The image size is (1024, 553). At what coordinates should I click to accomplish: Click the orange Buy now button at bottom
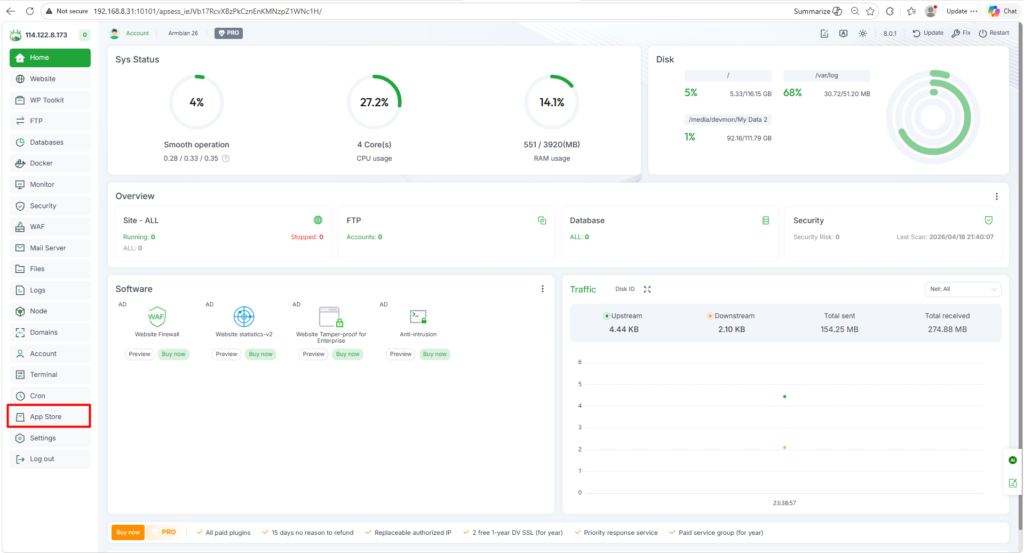tap(128, 532)
